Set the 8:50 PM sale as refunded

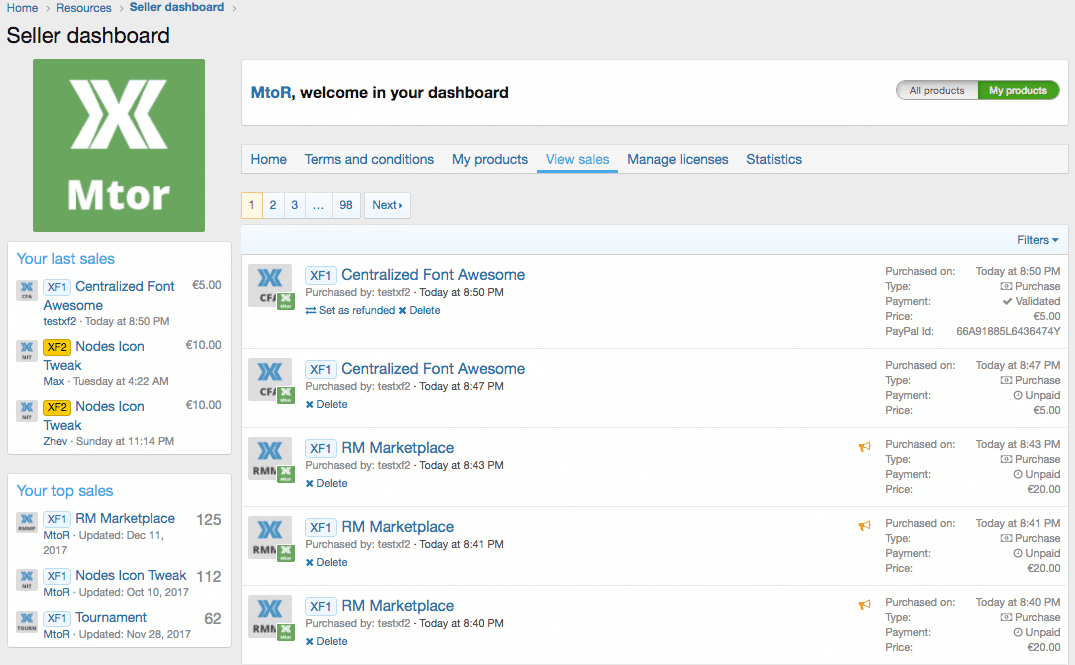coord(349,311)
